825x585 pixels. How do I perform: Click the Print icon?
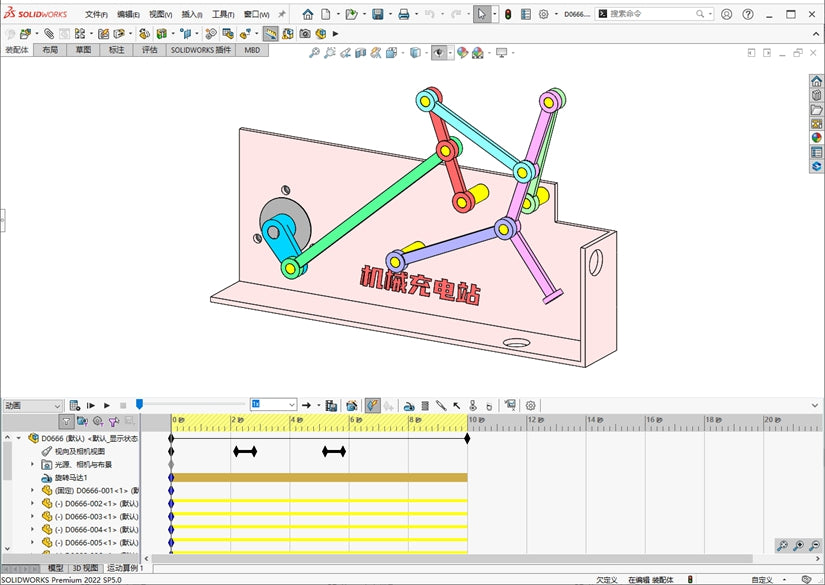click(x=404, y=14)
